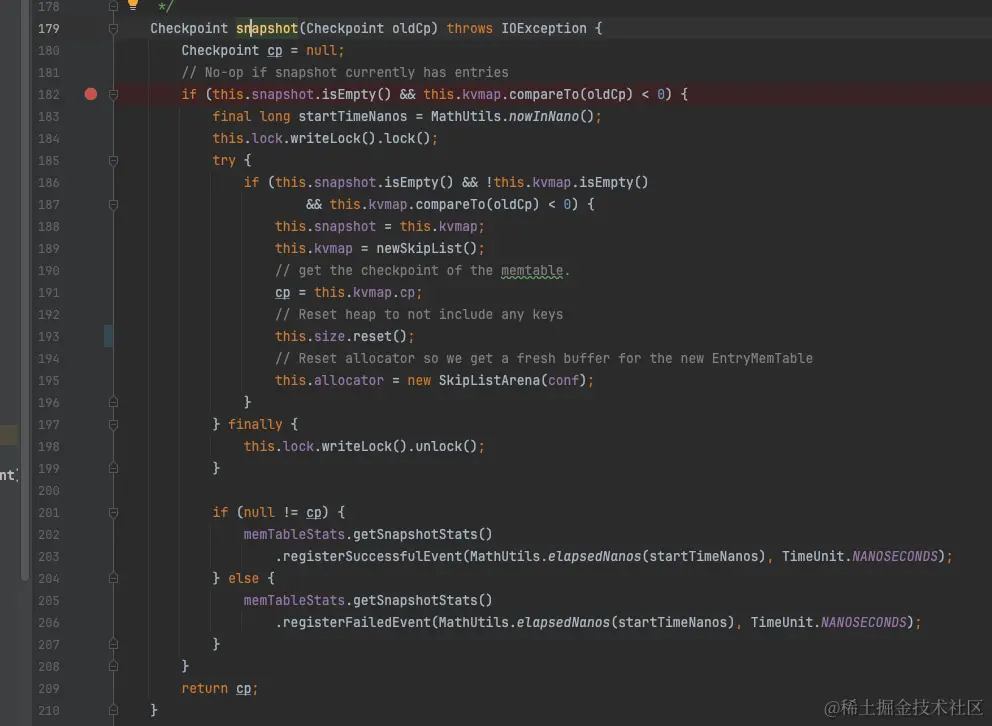Image resolution: width=992 pixels, height=726 pixels.
Task: Collapse the else block on line 204
Action: [x=113, y=578]
